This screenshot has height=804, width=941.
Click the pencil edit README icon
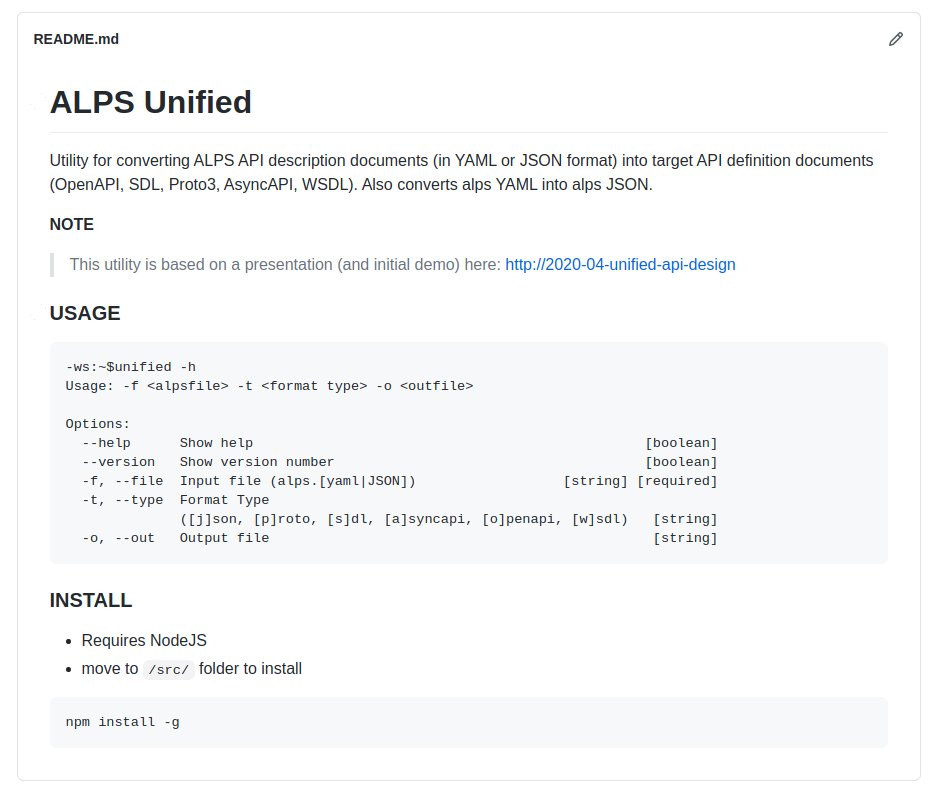coord(895,39)
